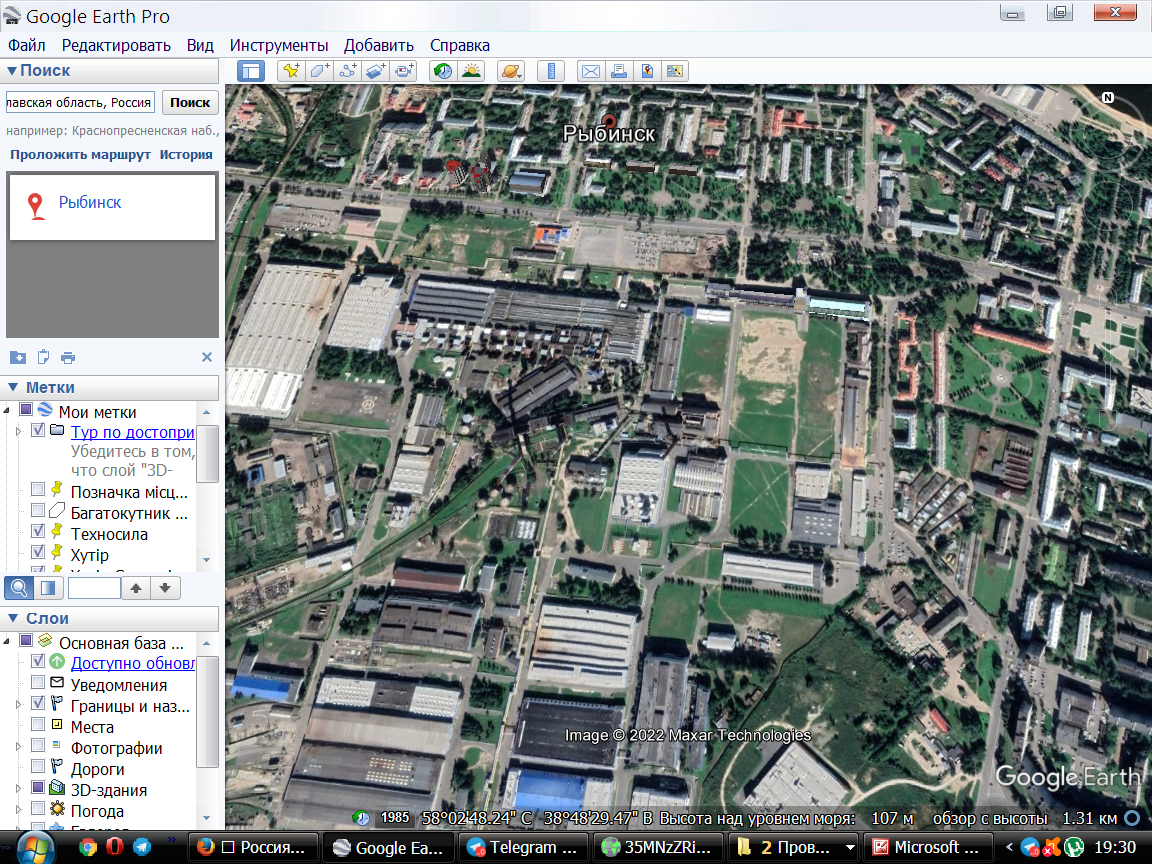The image size is (1152, 864).
Task: Open the Добавить menu
Action: [x=378, y=46]
